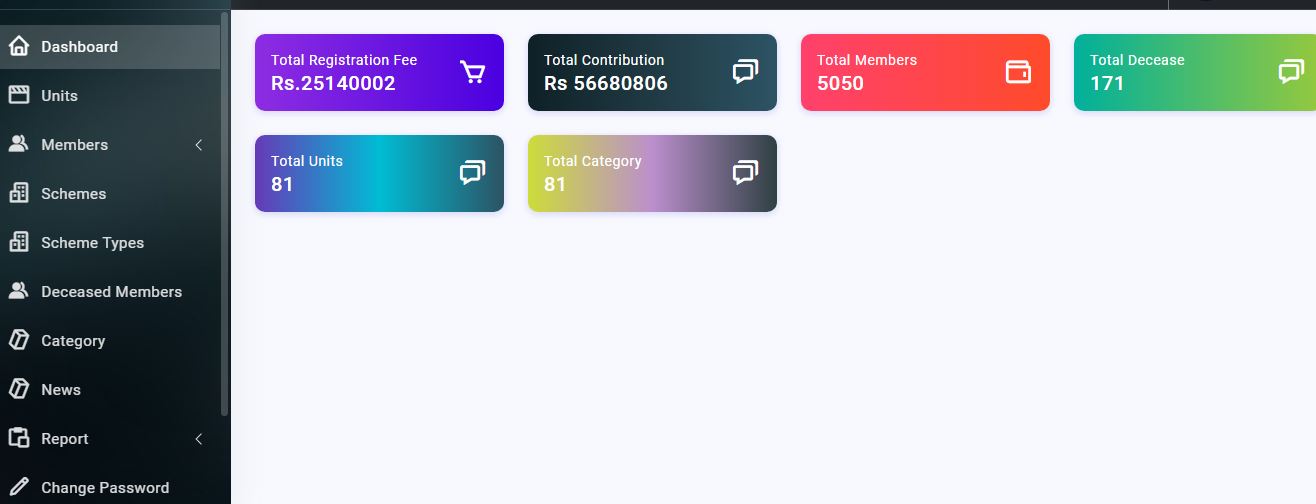Click the Change Password pencil icon

point(18,487)
